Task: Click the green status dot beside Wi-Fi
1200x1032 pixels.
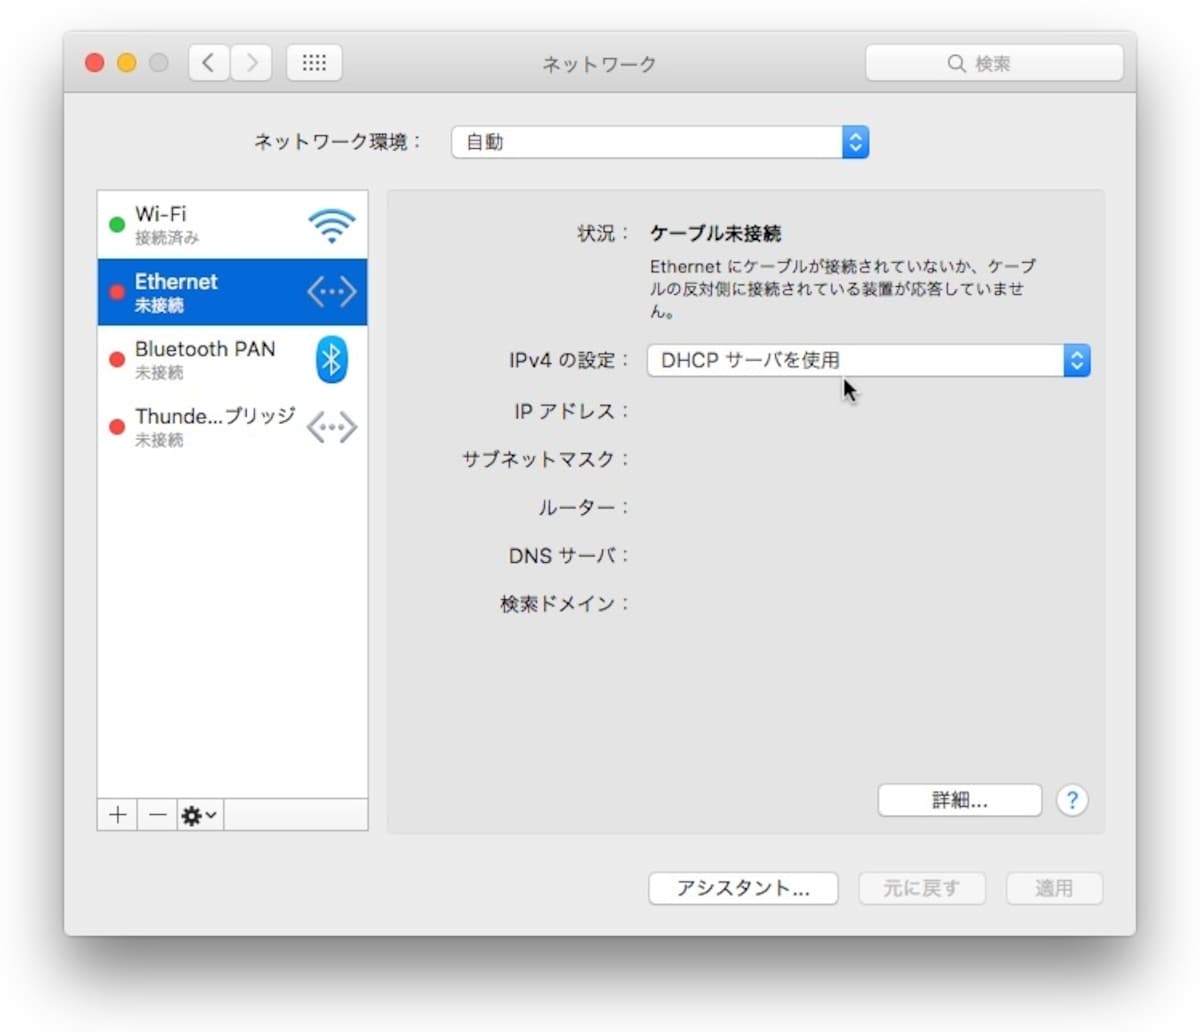Action: [117, 225]
